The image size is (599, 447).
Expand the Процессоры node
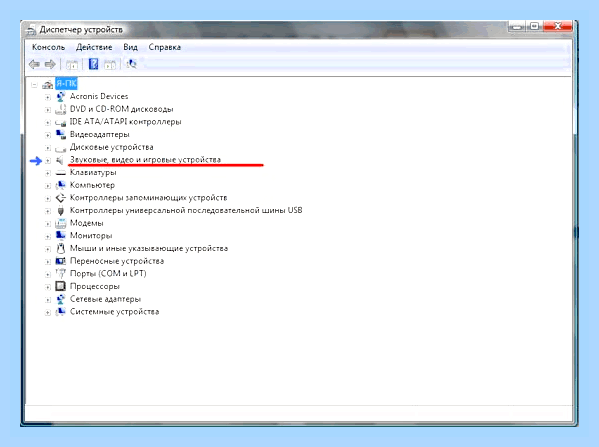pos(47,287)
